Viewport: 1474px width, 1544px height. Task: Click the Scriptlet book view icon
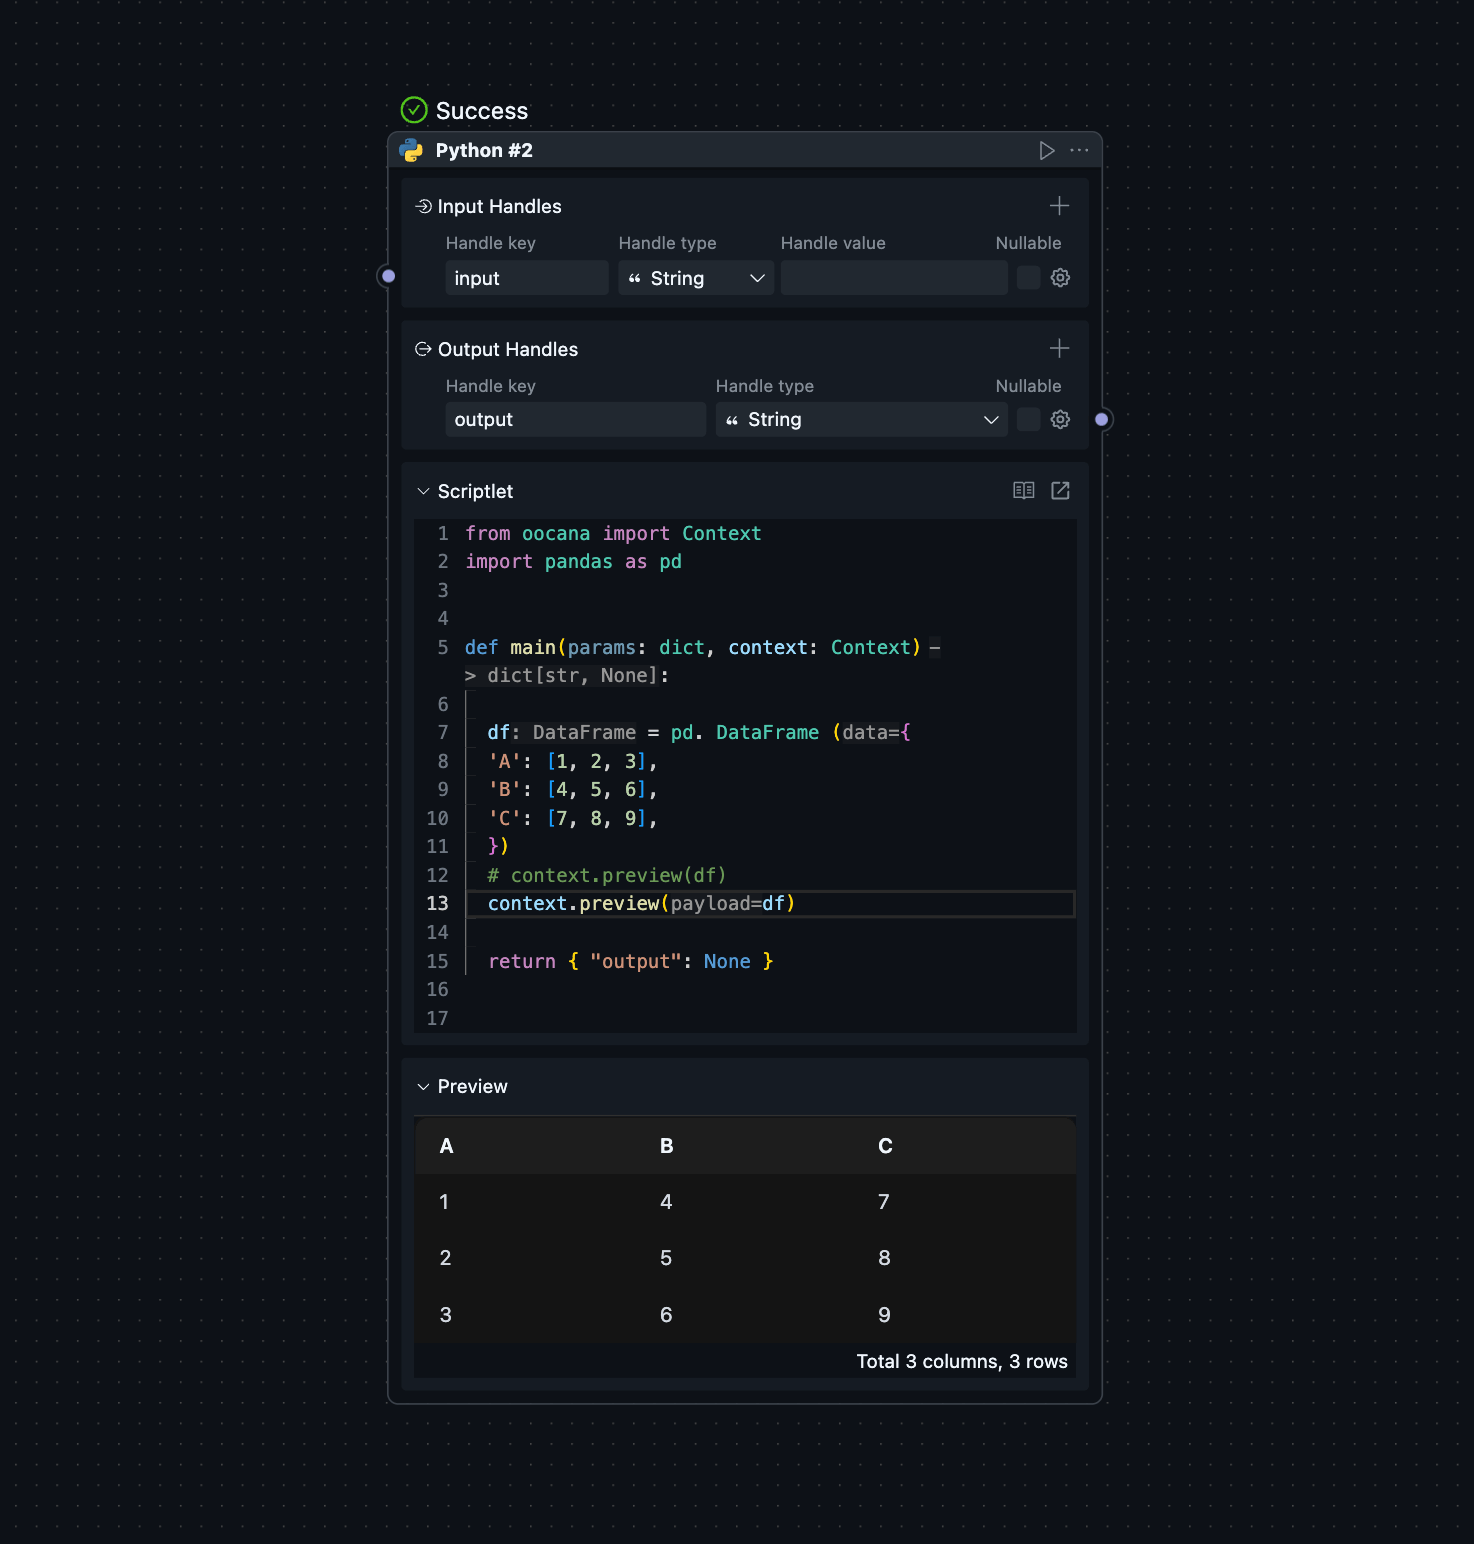point(1023,491)
